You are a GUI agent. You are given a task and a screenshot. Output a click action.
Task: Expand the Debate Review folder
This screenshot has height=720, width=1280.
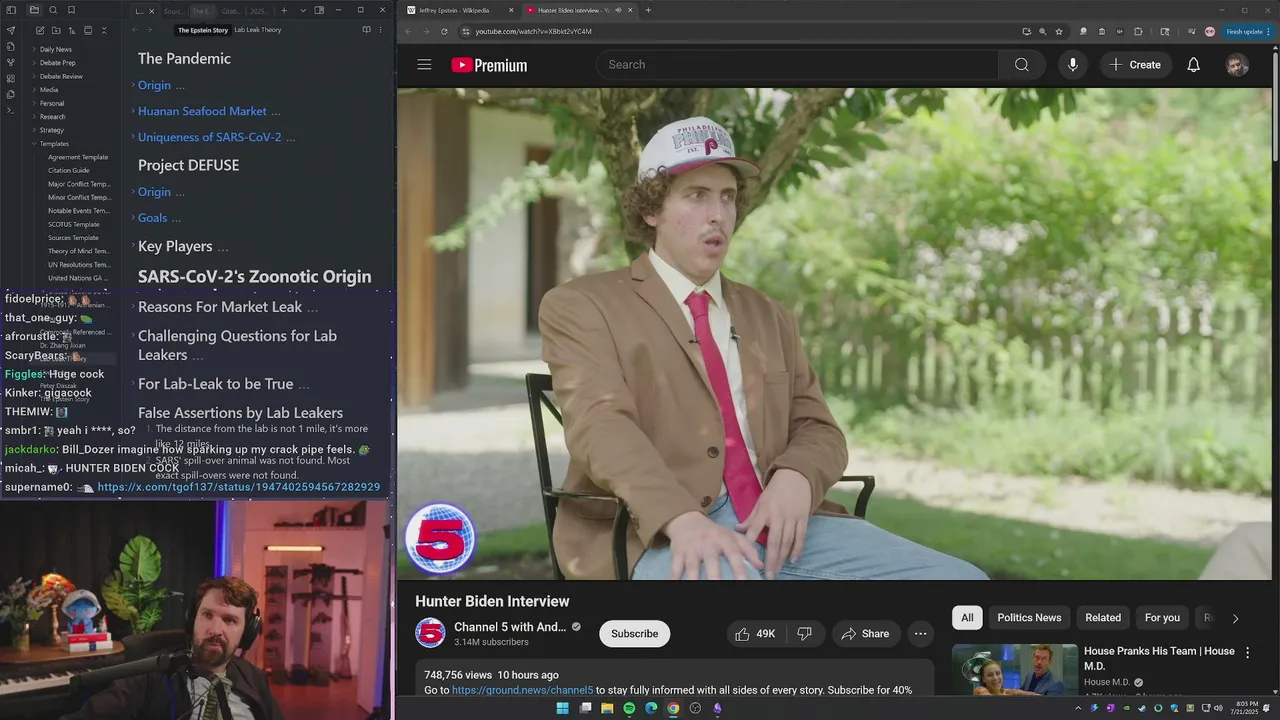pyautogui.click(x=61, y=76)
